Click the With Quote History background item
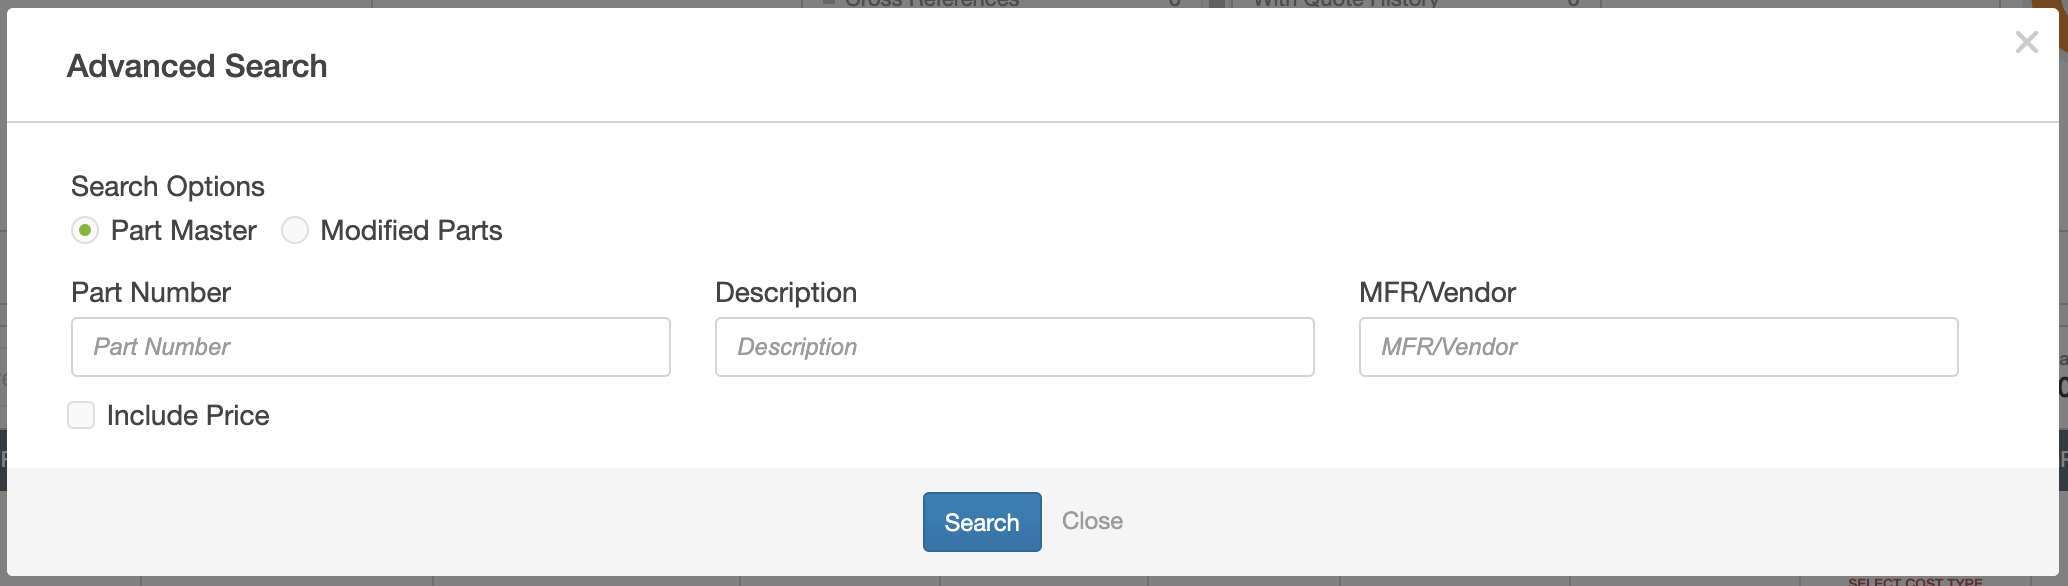2068x586 pixels. [1345, 4]
